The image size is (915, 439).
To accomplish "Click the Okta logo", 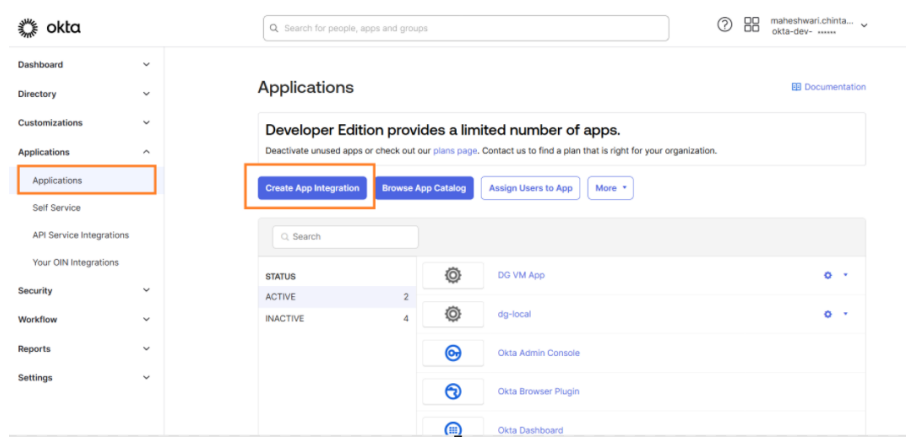I will (x=50, y=28).
